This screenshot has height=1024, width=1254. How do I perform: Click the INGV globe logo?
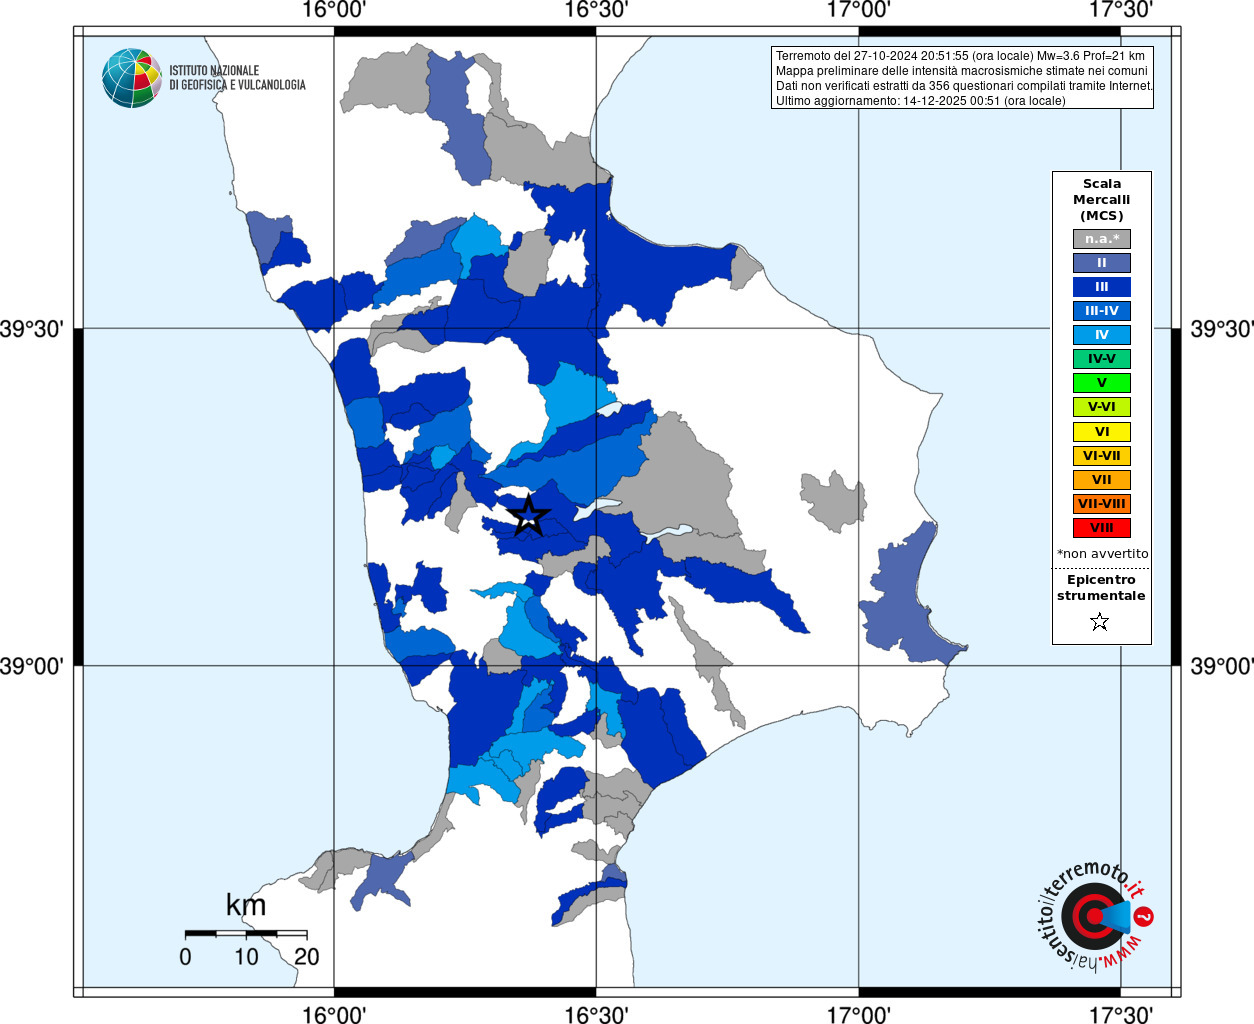pyautogui.click(x=132, y=78)
